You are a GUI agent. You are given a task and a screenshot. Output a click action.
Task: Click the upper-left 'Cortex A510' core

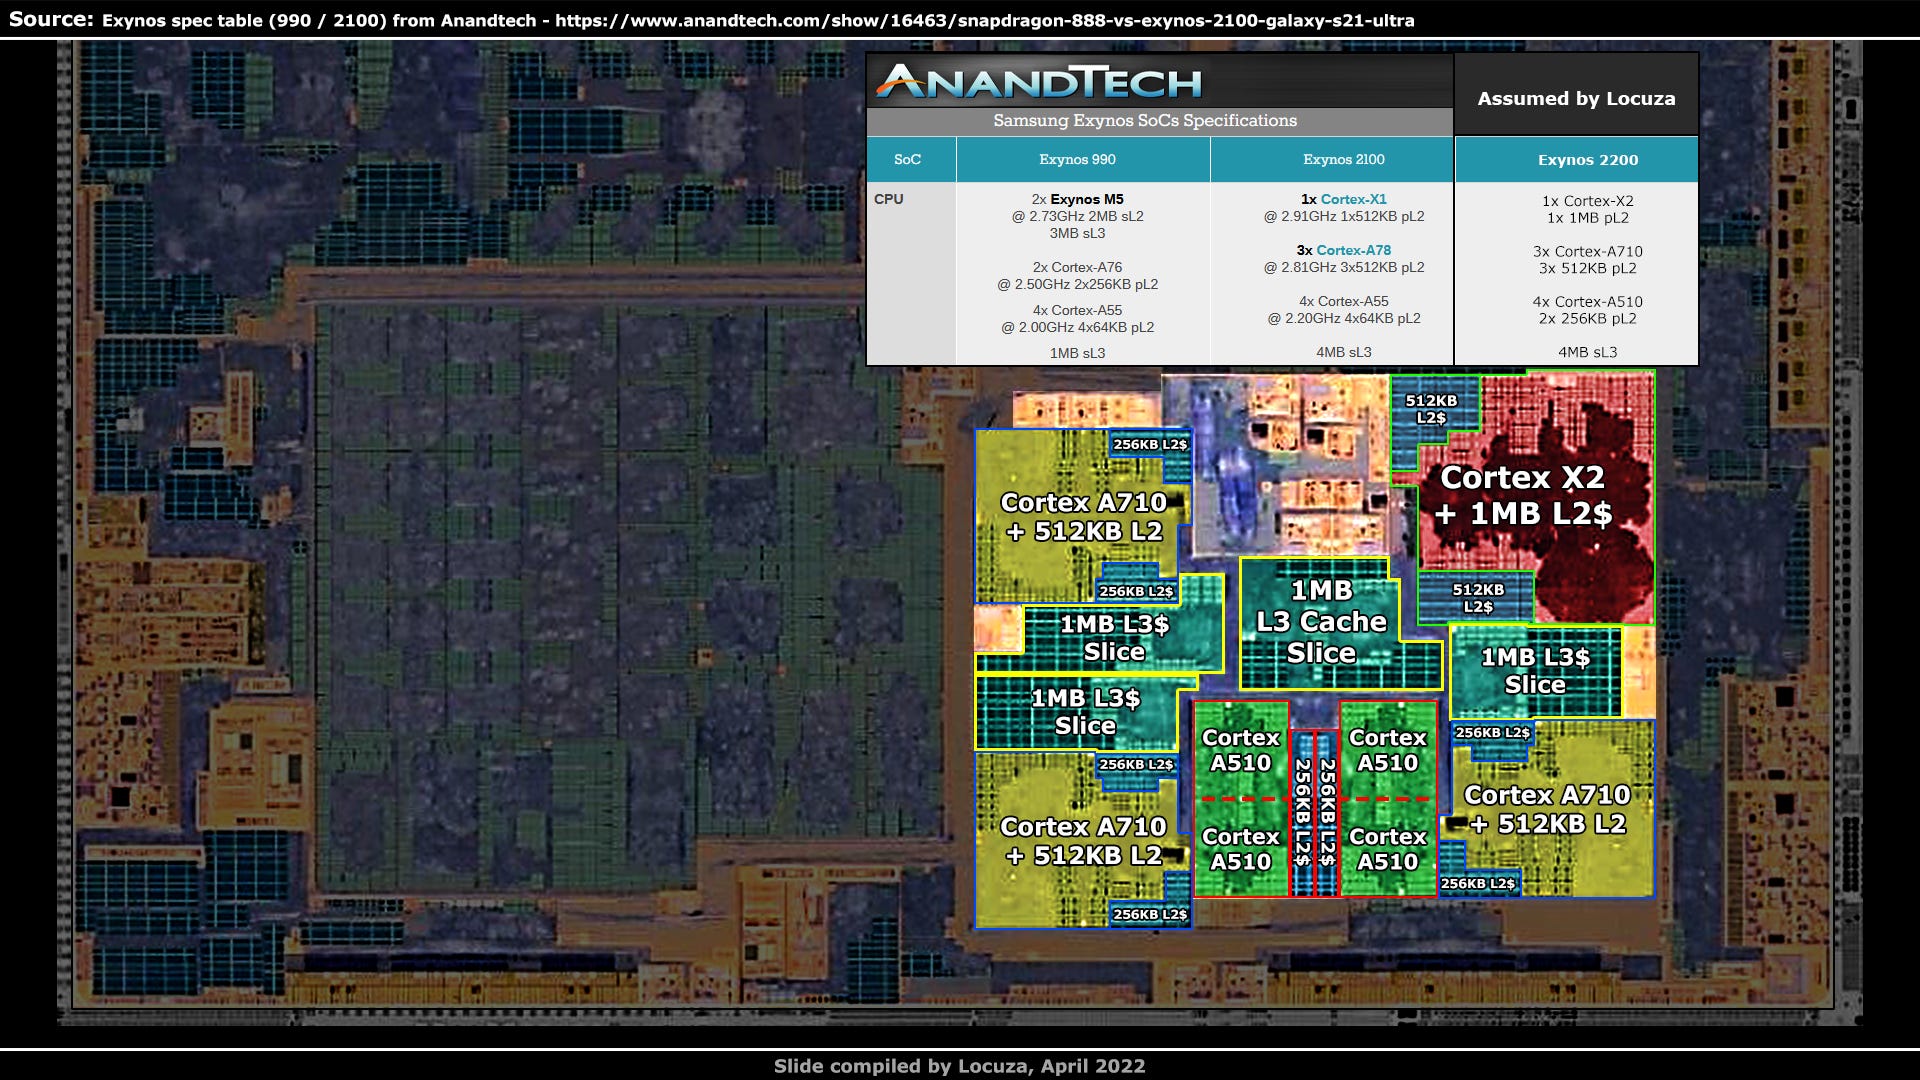(1241, 750)
